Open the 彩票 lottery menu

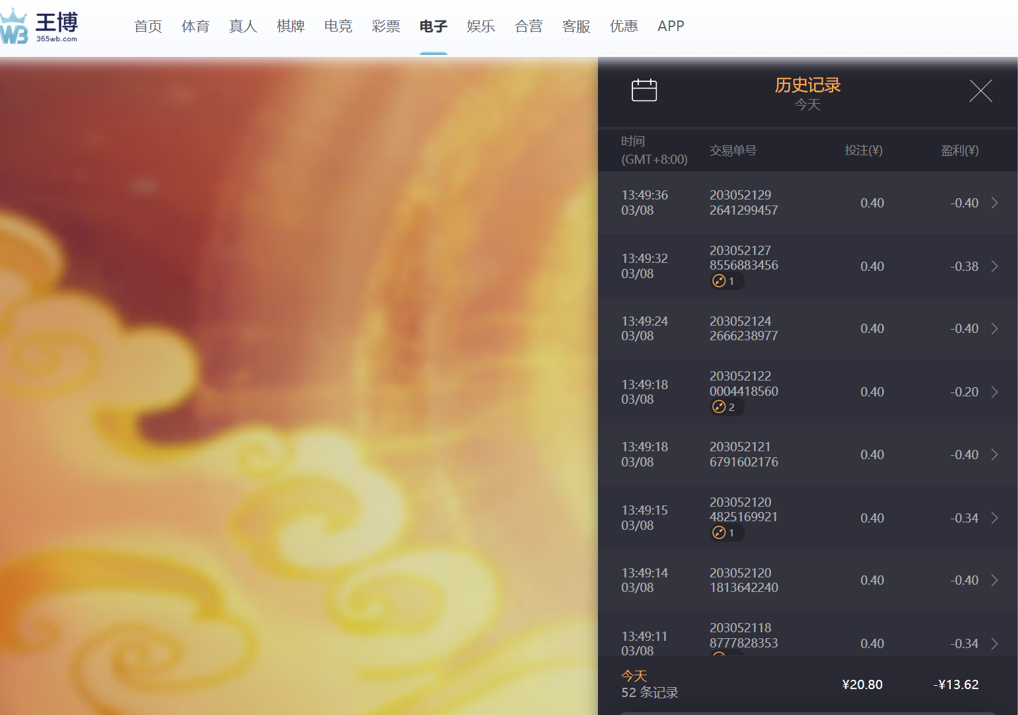coord(386,26)
